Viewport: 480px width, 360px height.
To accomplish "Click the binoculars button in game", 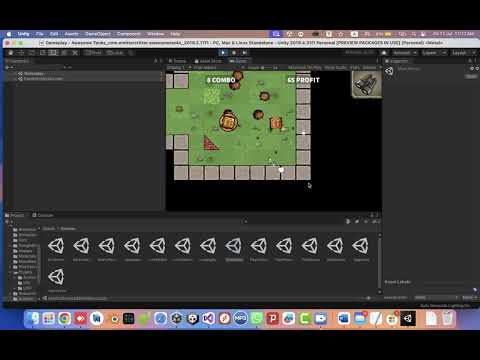I will [x=366, y=85].
